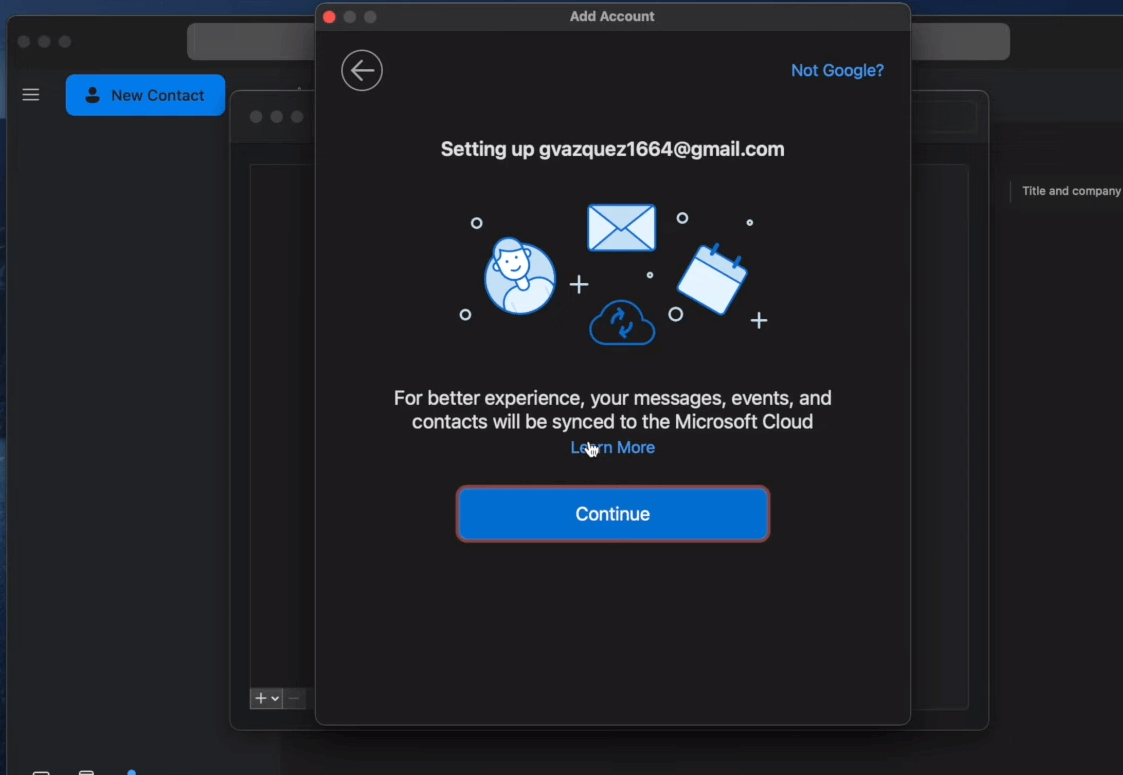Screen dimensions: 1123x775
Task: Click the envelope mail illustration icon
Action: [621, 228]
